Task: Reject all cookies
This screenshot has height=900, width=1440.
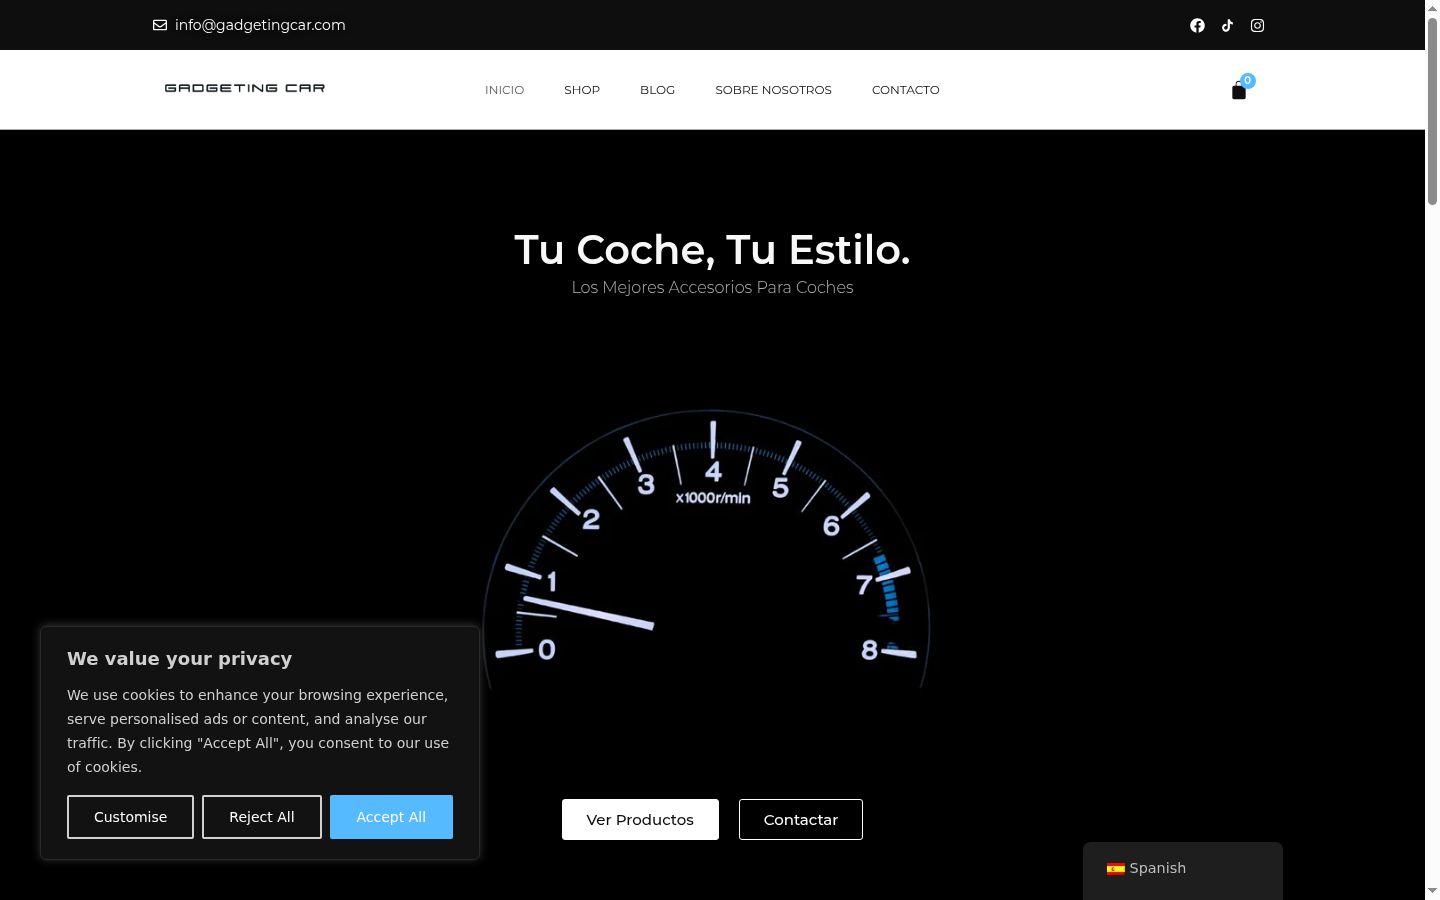Action: 262,817
